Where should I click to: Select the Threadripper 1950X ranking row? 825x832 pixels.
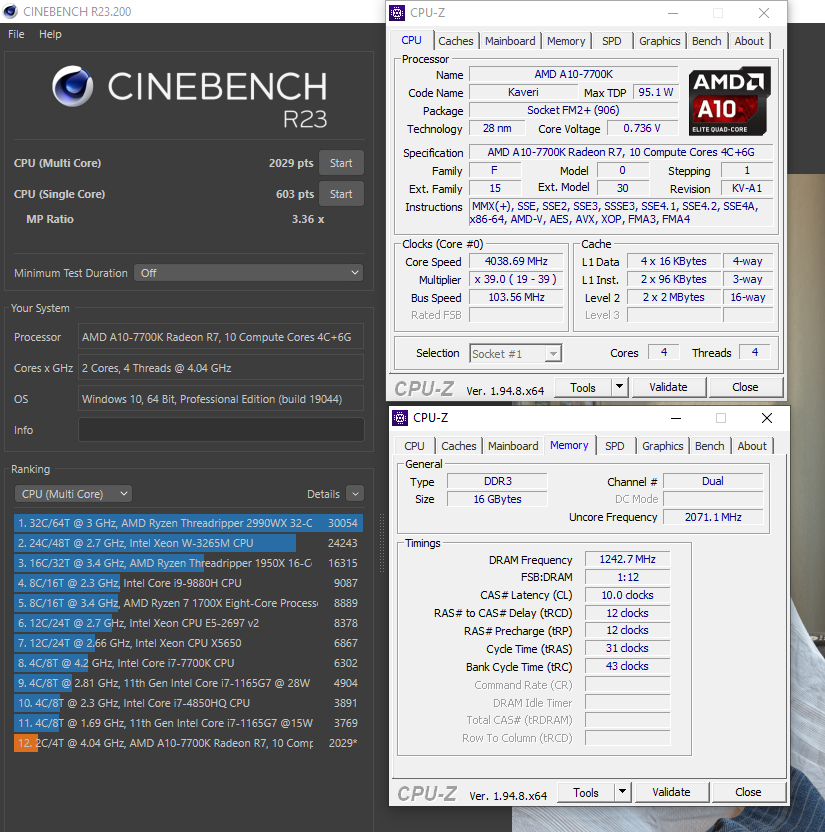(188, 563)
